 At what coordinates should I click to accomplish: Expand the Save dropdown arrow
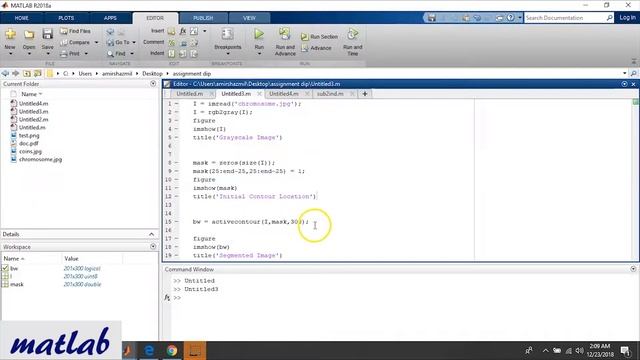(47, 54)
